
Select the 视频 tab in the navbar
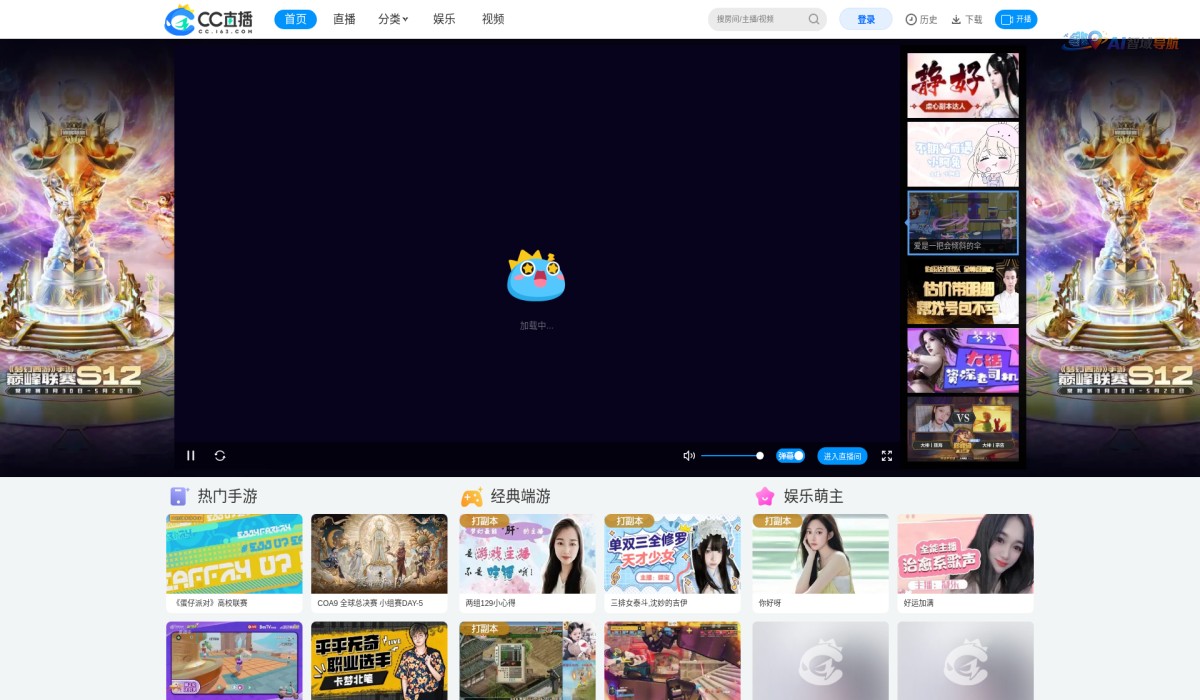point(491,18)
